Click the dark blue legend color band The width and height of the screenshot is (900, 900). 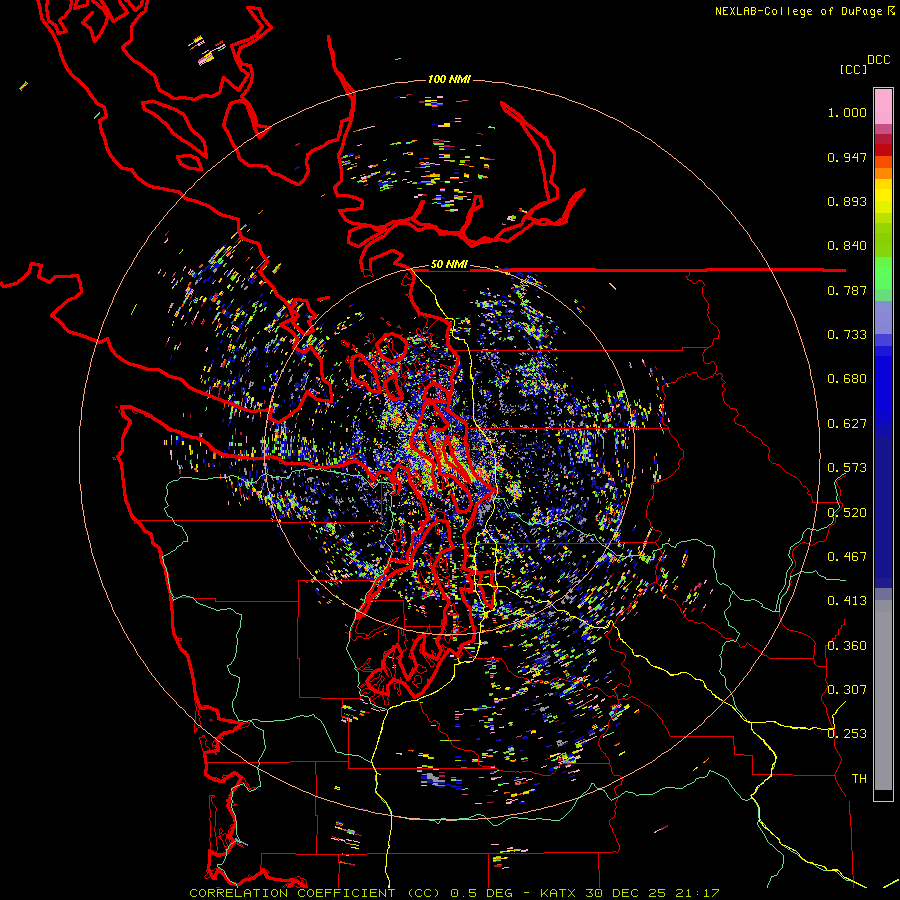click(x=883, y=511)
